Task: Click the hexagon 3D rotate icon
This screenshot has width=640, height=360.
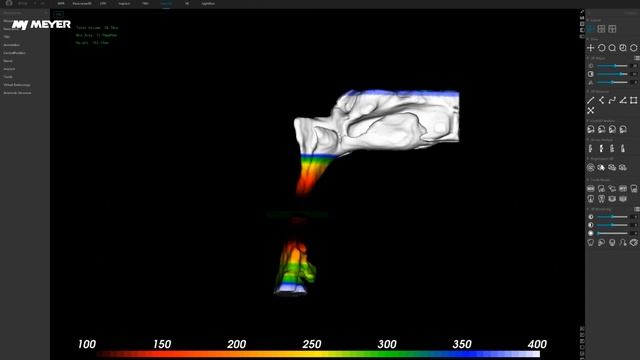Action: tap(633, 48)
